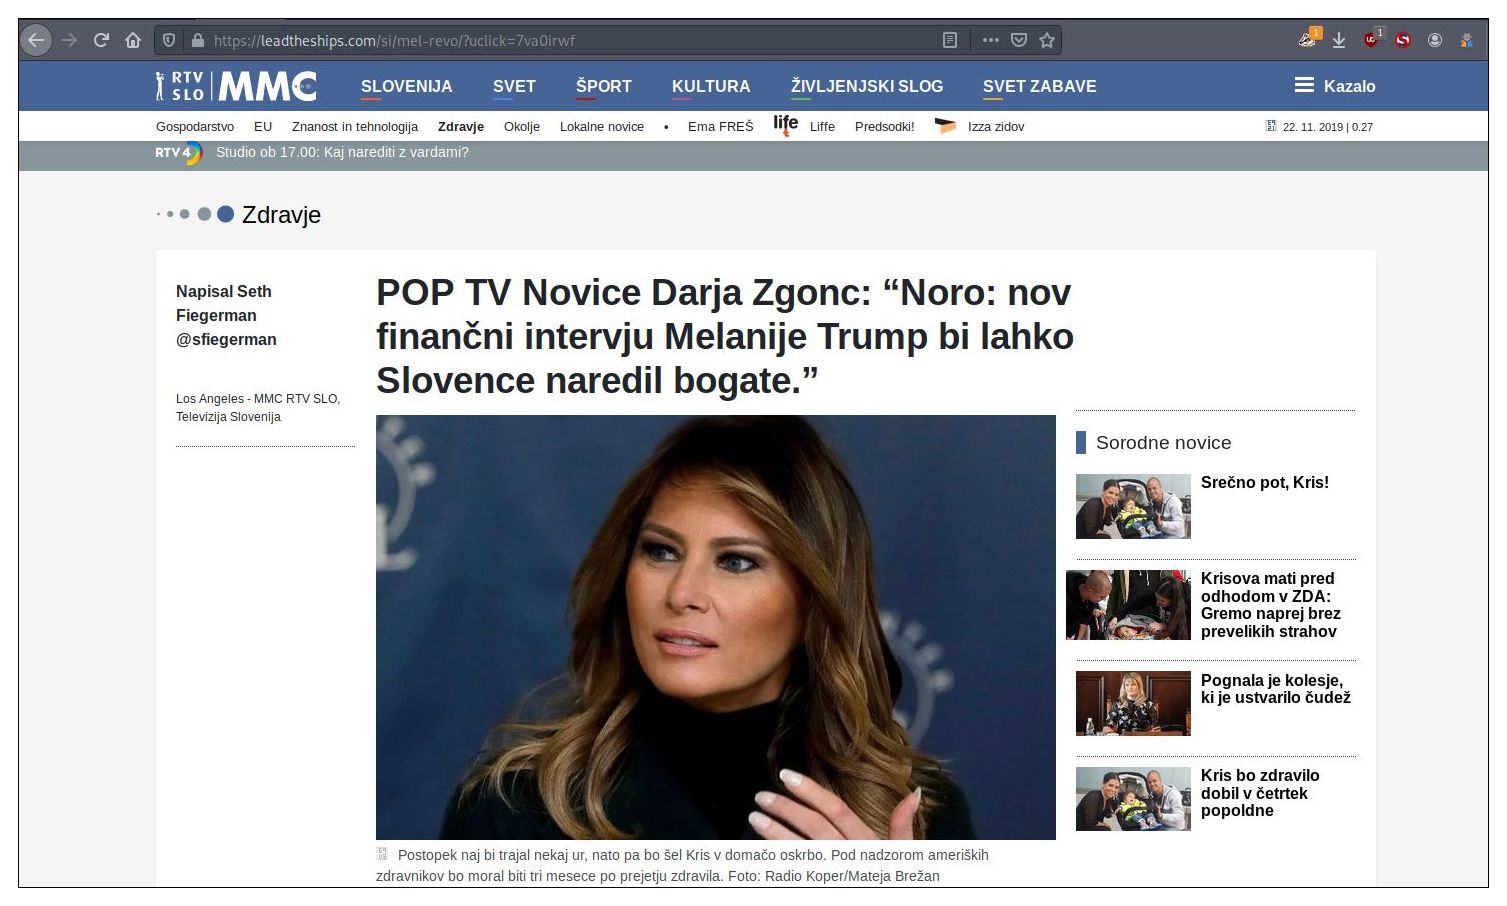Click thumbnail beside Kris bo zdravilo
The width and height of the screenshot is (1507, 906).
coord(1133,799)
